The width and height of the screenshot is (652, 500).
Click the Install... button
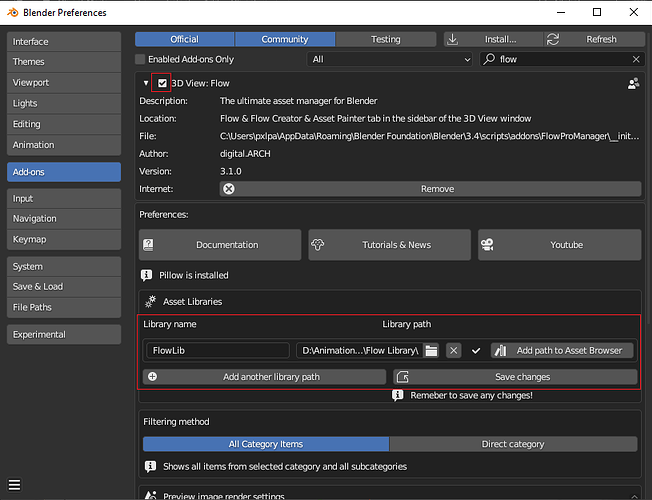[x=494, y=39]
